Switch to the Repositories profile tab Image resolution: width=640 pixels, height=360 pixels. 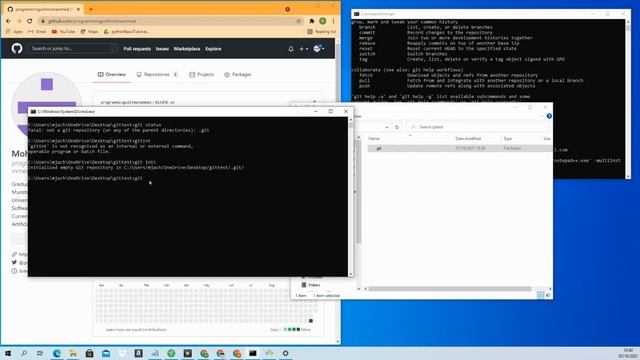[157, 75]
